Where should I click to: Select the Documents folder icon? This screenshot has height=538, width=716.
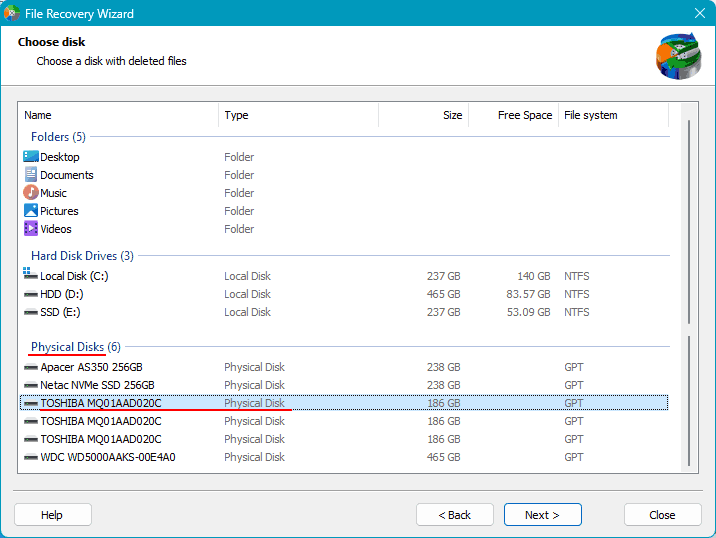point(31,174)
